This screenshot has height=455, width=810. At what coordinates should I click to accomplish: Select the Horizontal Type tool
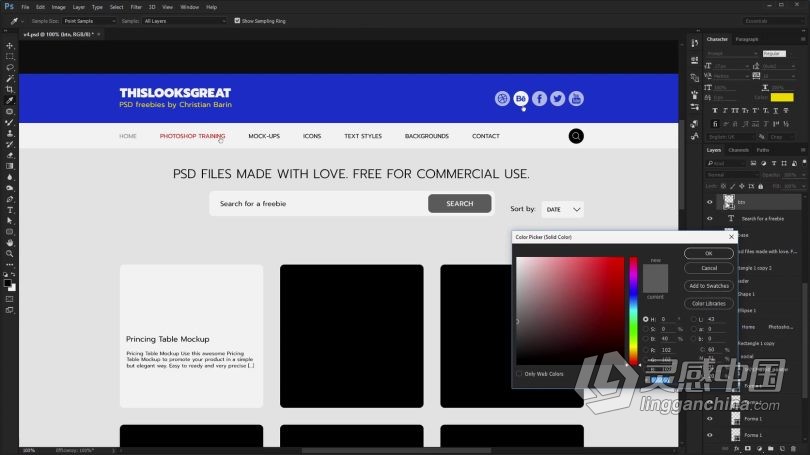coord(9,210)
